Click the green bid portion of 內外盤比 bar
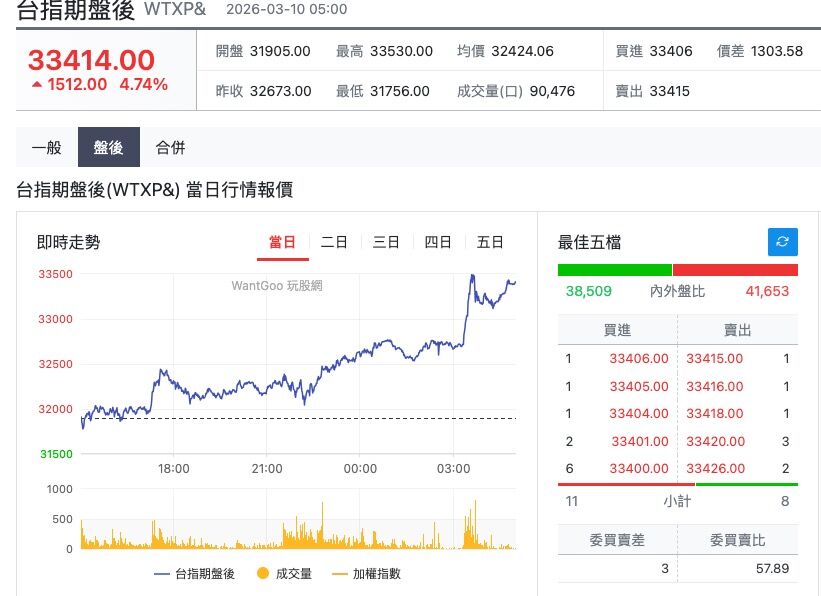The height and width of the screenshot is (596, 821). pos(615,268)
